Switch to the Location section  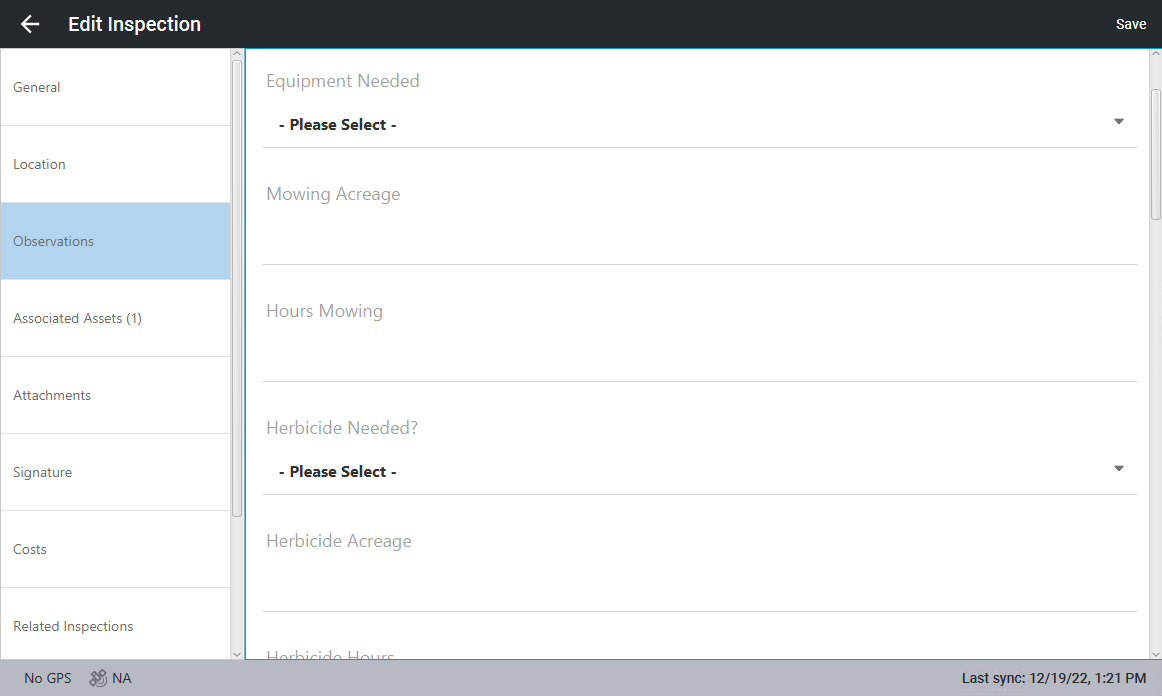point(115,164)
